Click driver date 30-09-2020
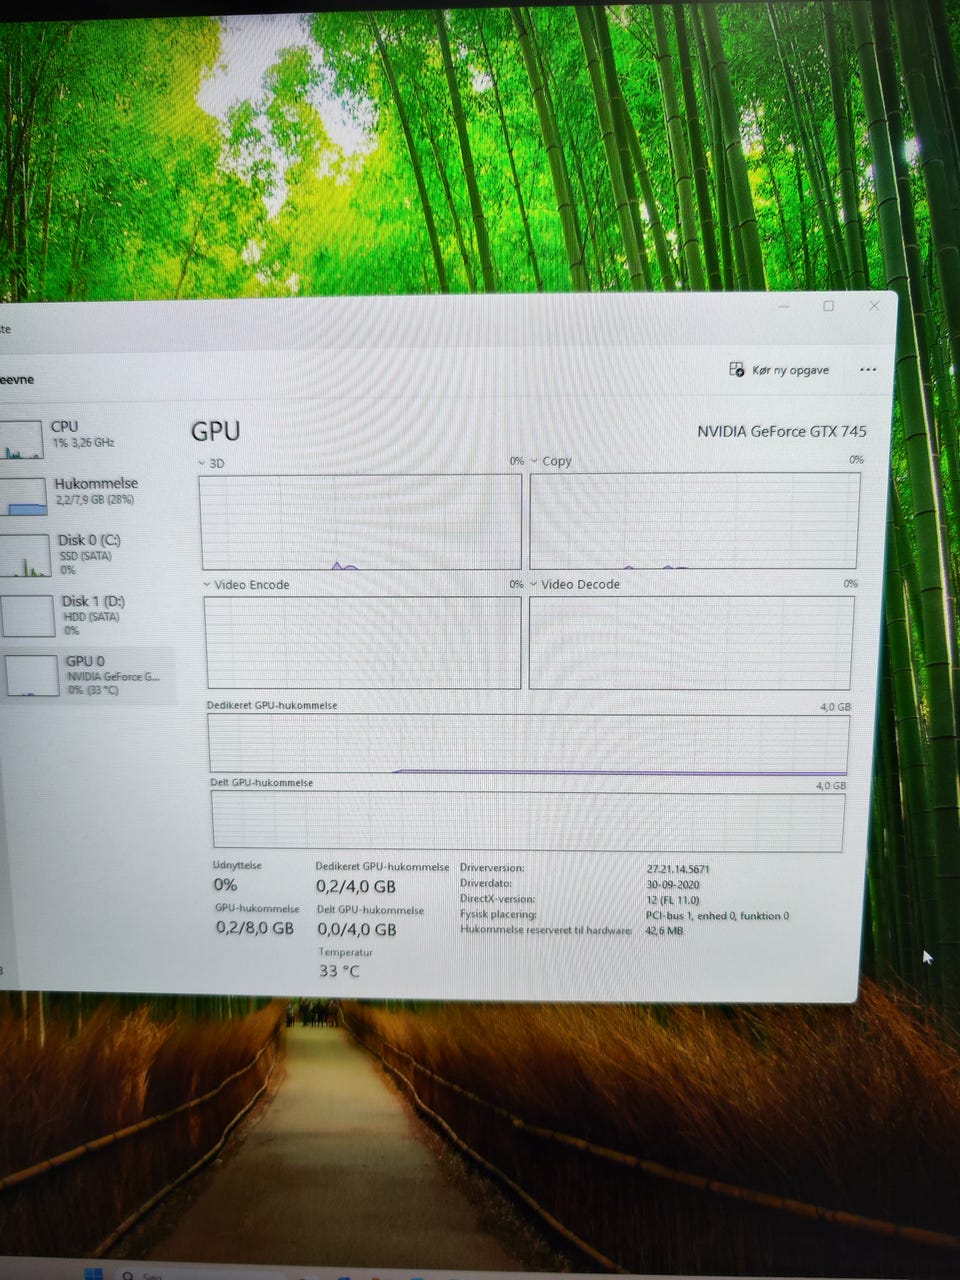 673,884
